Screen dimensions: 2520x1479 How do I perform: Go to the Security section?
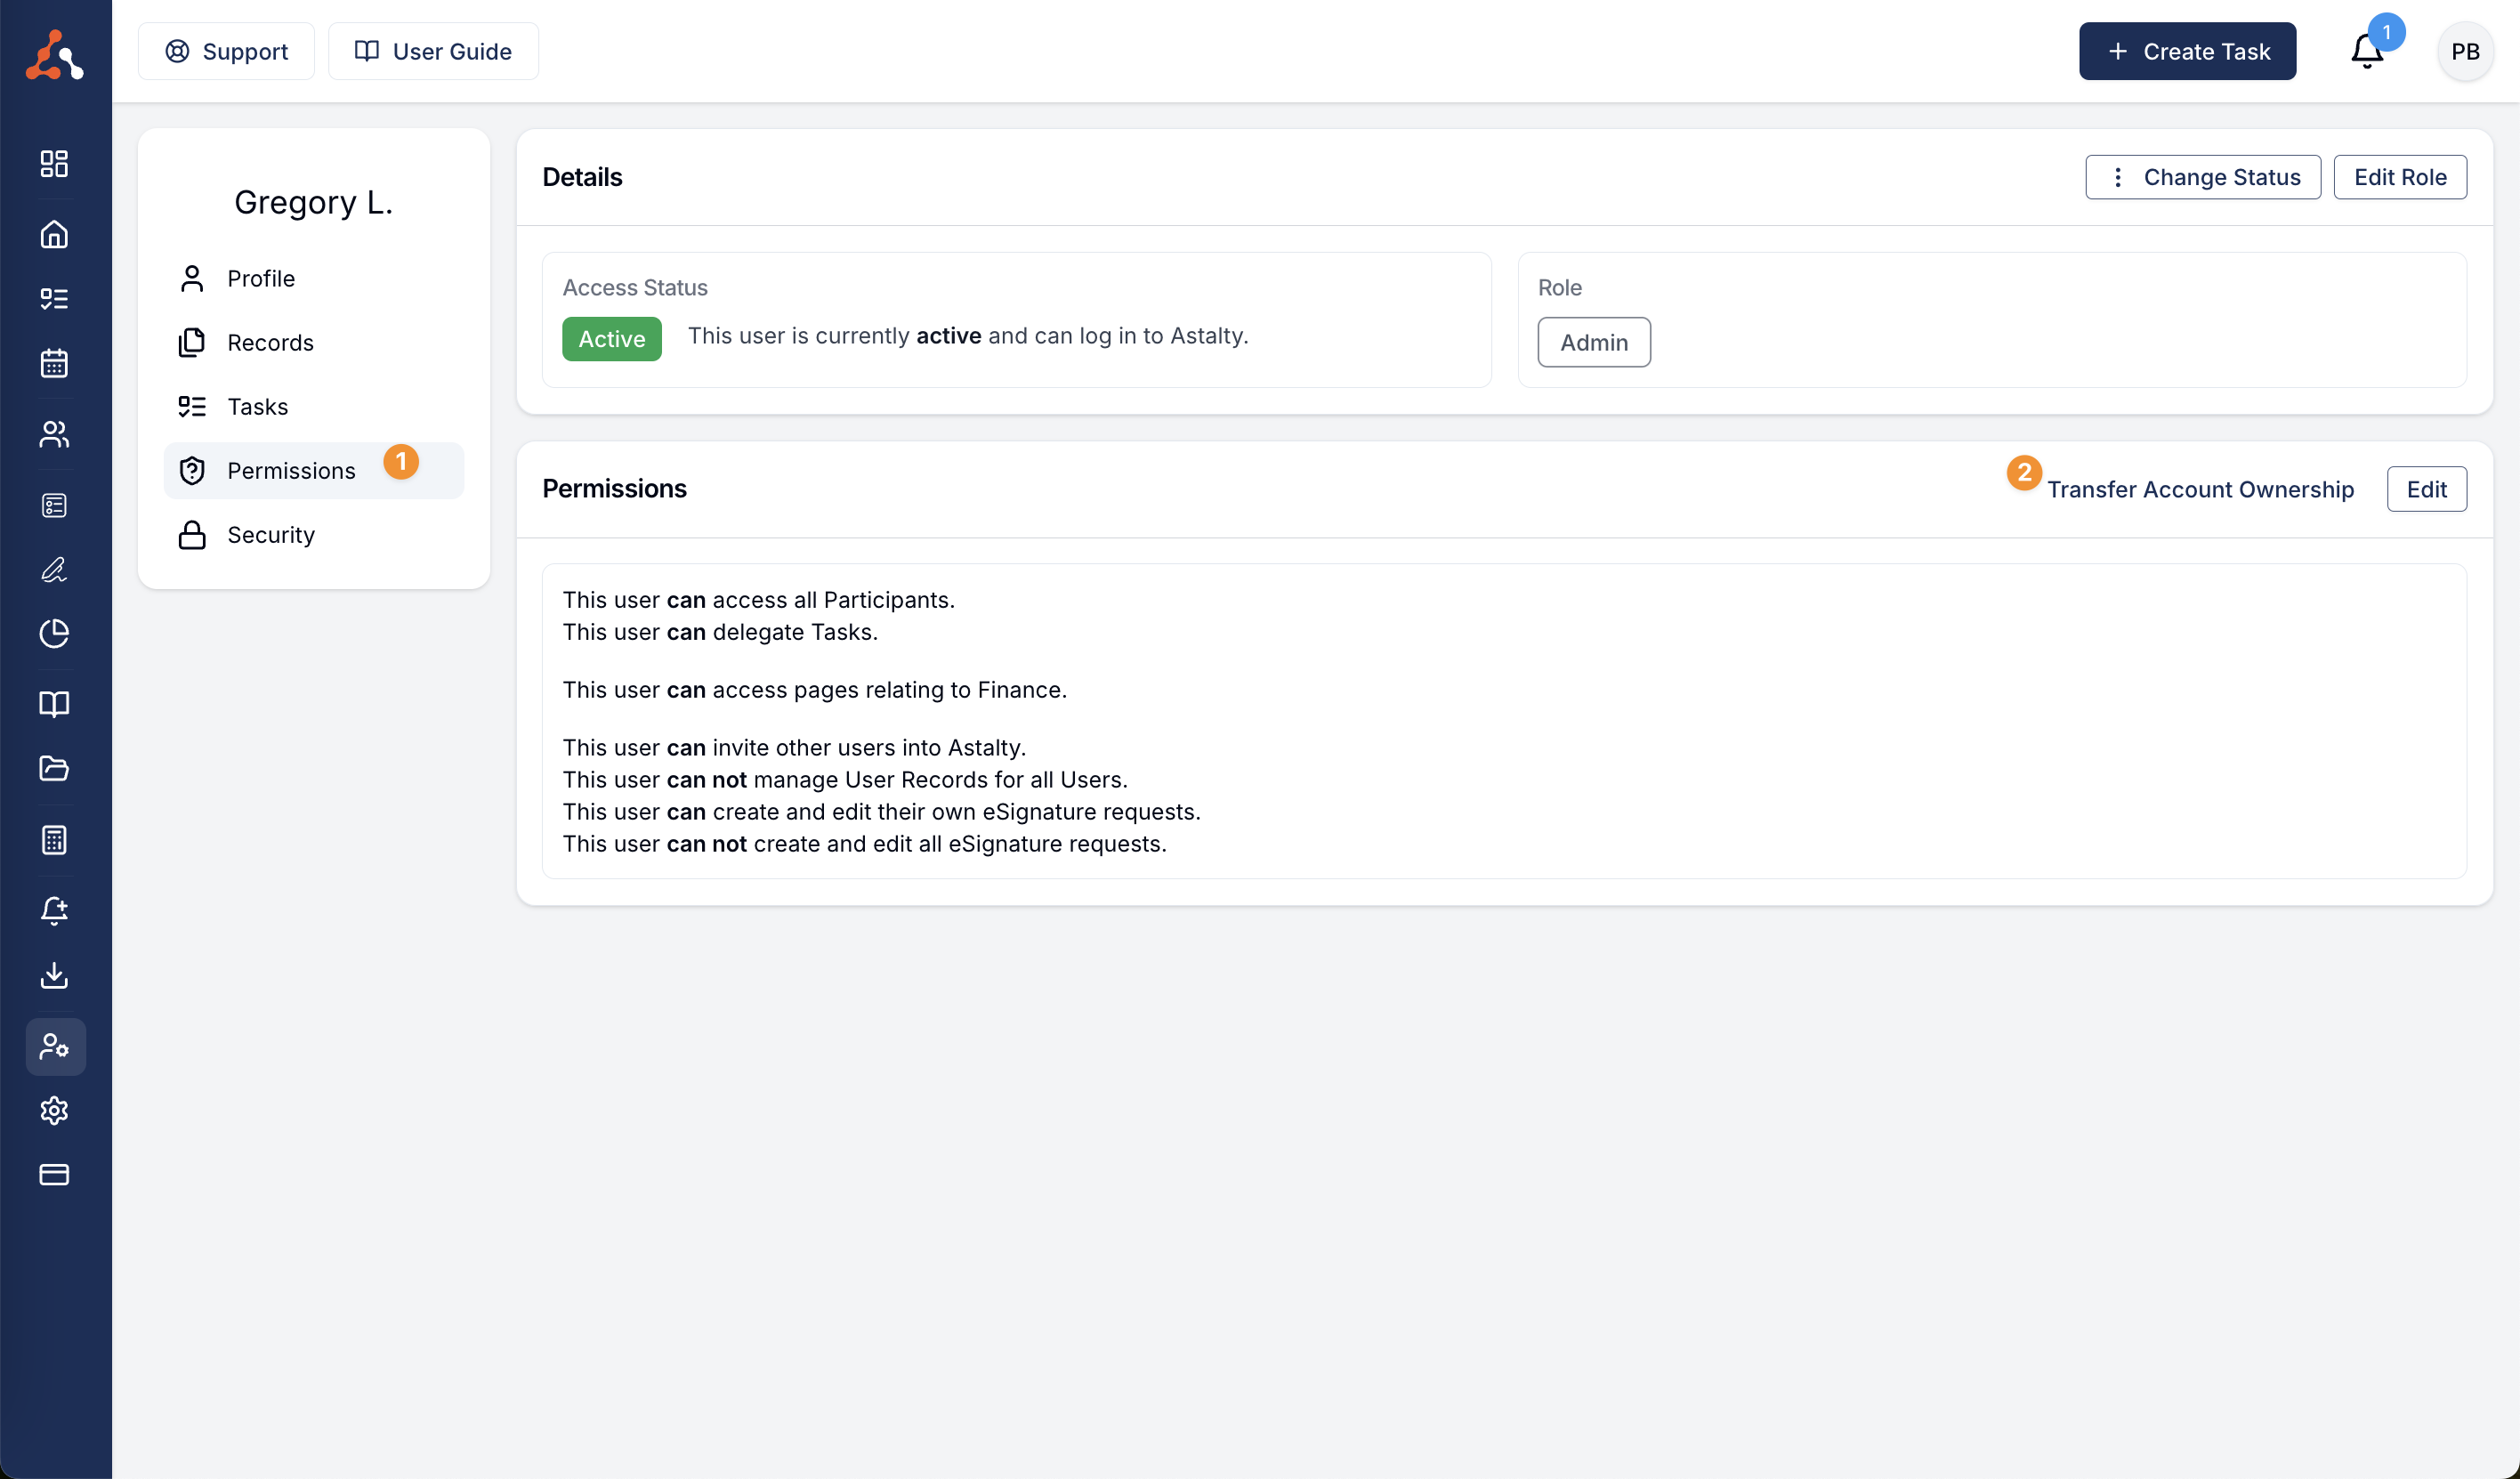pyautogui.click(x=270, y=535)
